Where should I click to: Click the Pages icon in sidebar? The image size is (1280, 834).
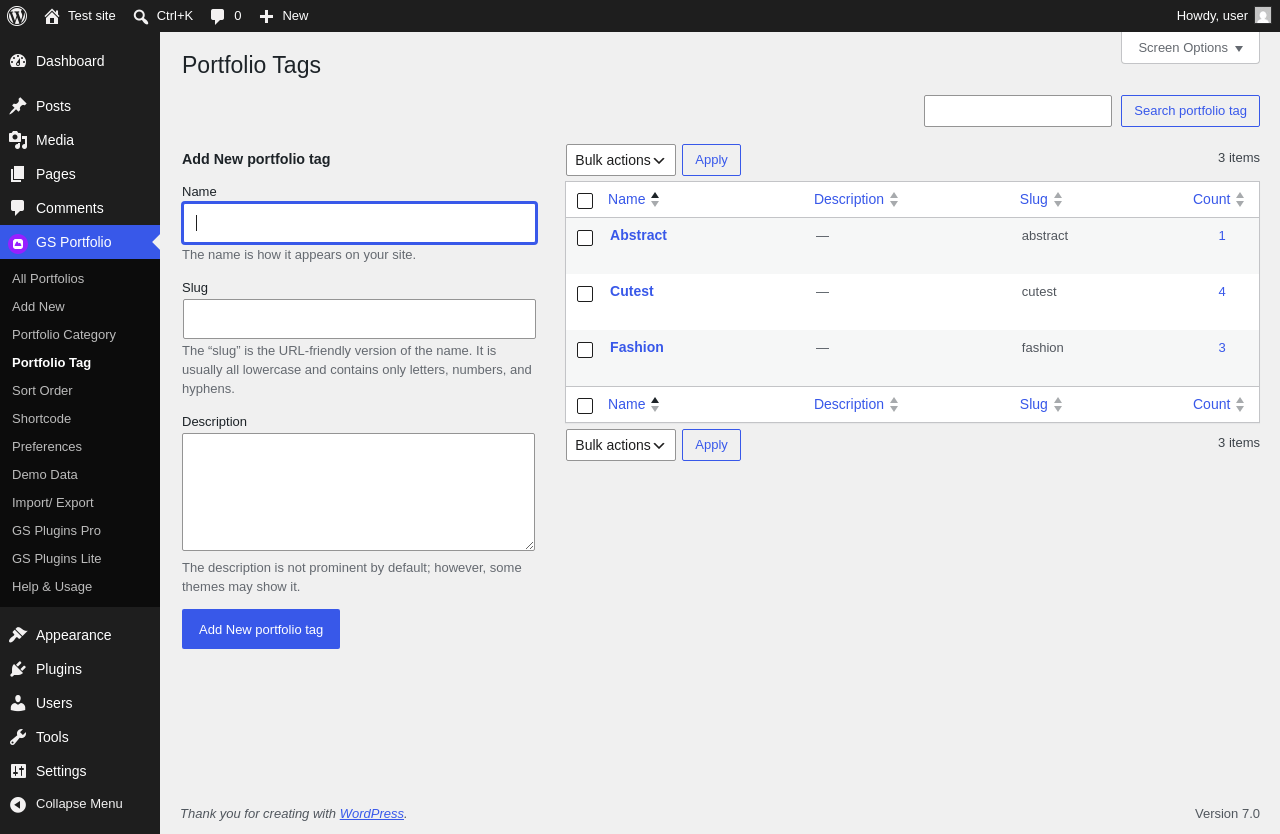pyautogui.click(x=18, y=174)
